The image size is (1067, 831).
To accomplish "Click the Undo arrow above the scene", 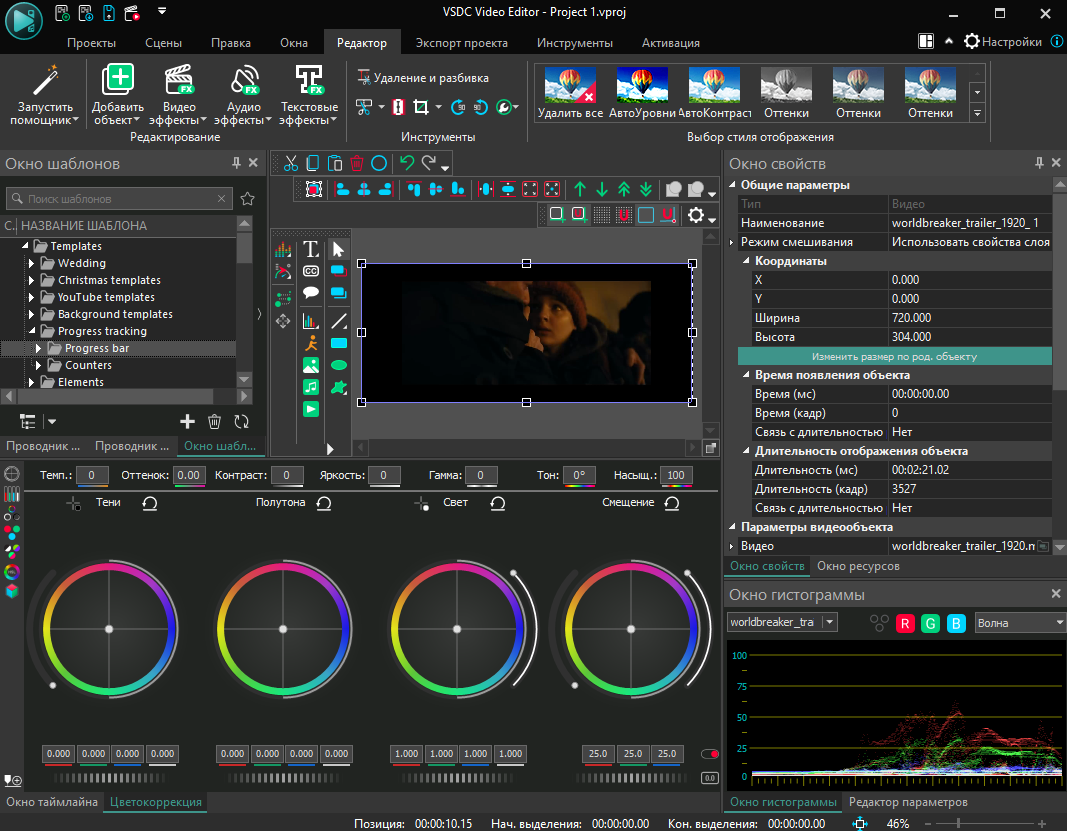I will 406,164.
